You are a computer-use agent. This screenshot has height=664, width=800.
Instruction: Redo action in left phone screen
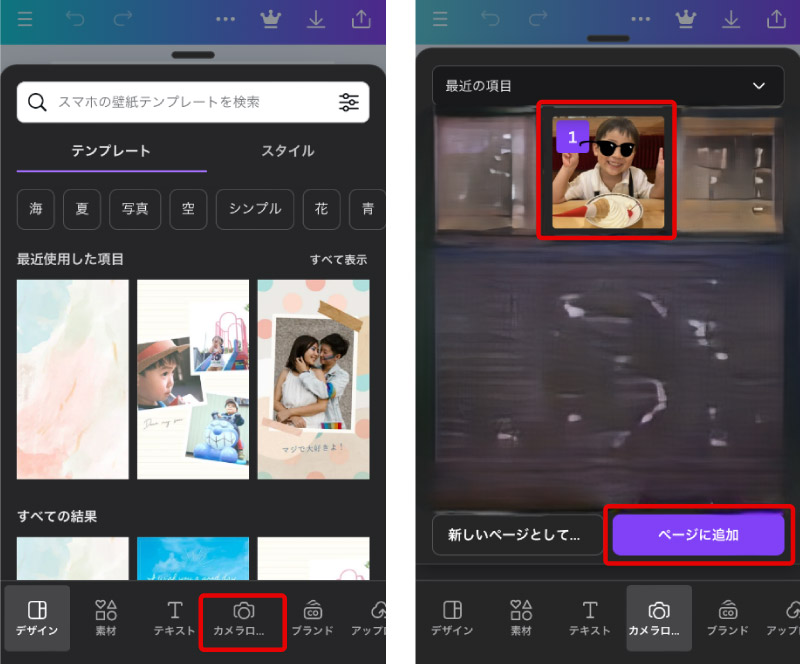(123, 19)
